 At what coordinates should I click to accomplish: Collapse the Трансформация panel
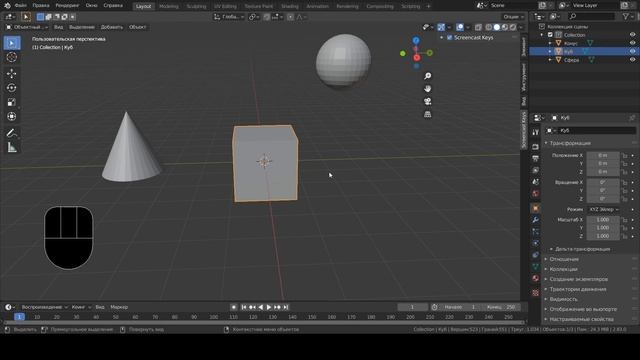click(569, 143)
